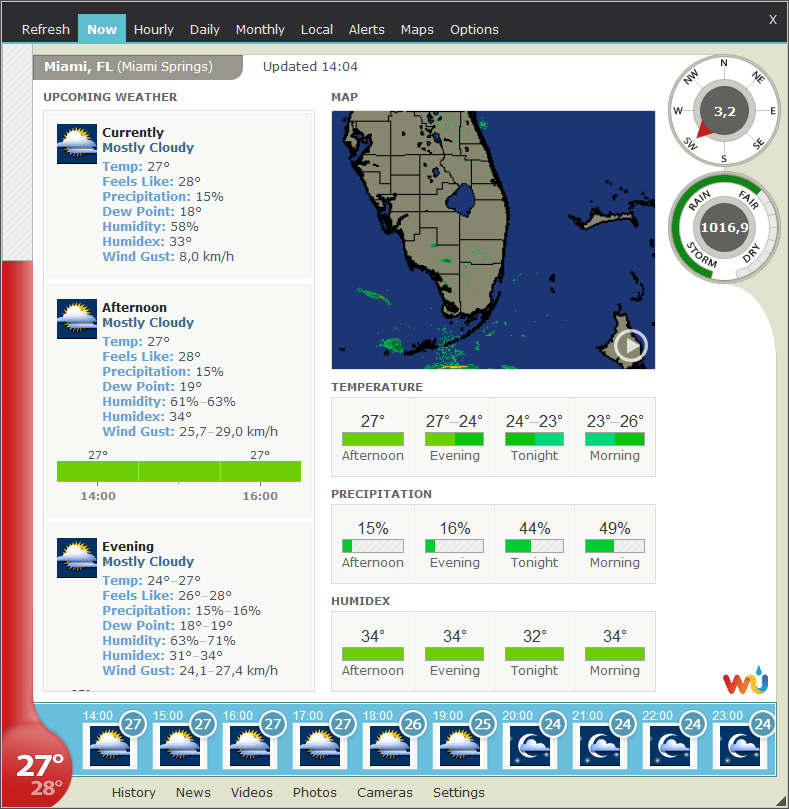Click the Evening mostly cloudy icon

pos(77,558)
